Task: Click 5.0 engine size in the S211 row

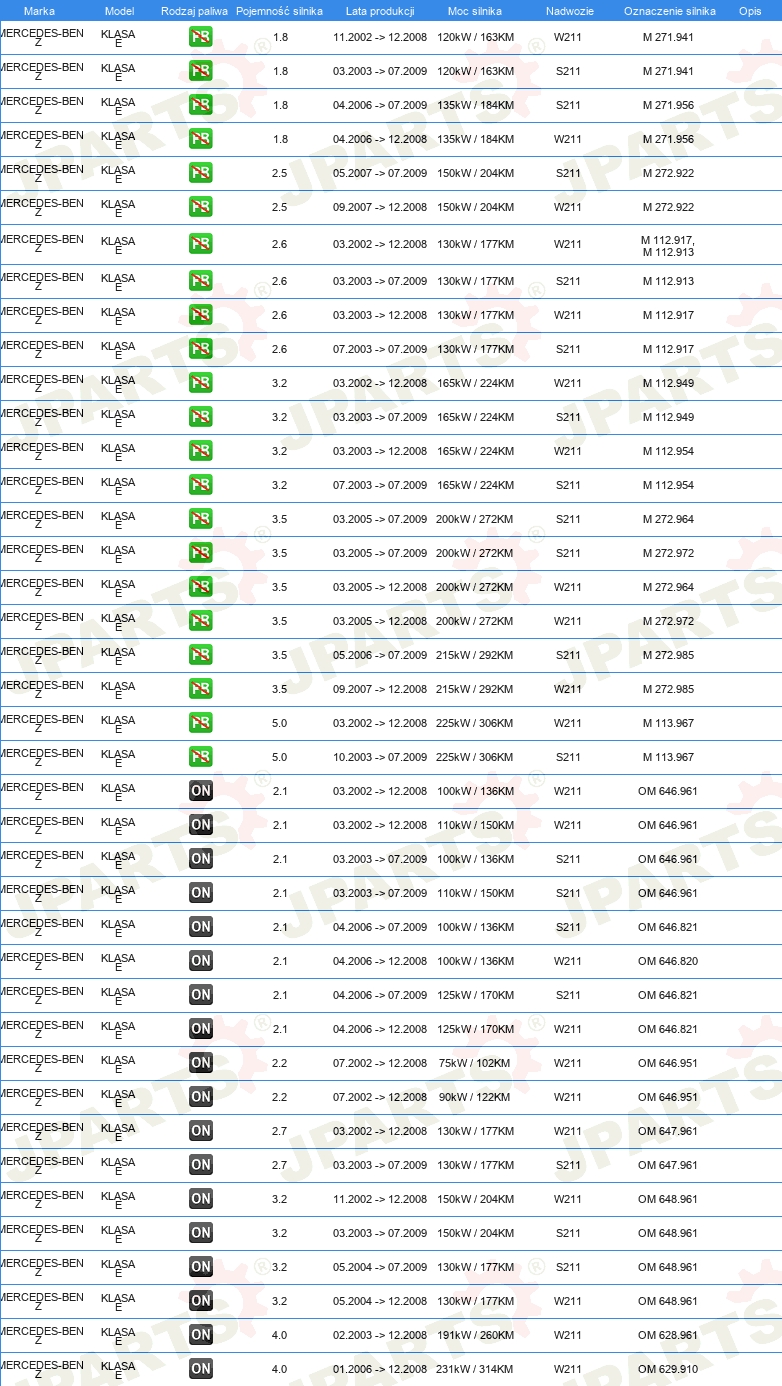Action: [x=279, y=757]
